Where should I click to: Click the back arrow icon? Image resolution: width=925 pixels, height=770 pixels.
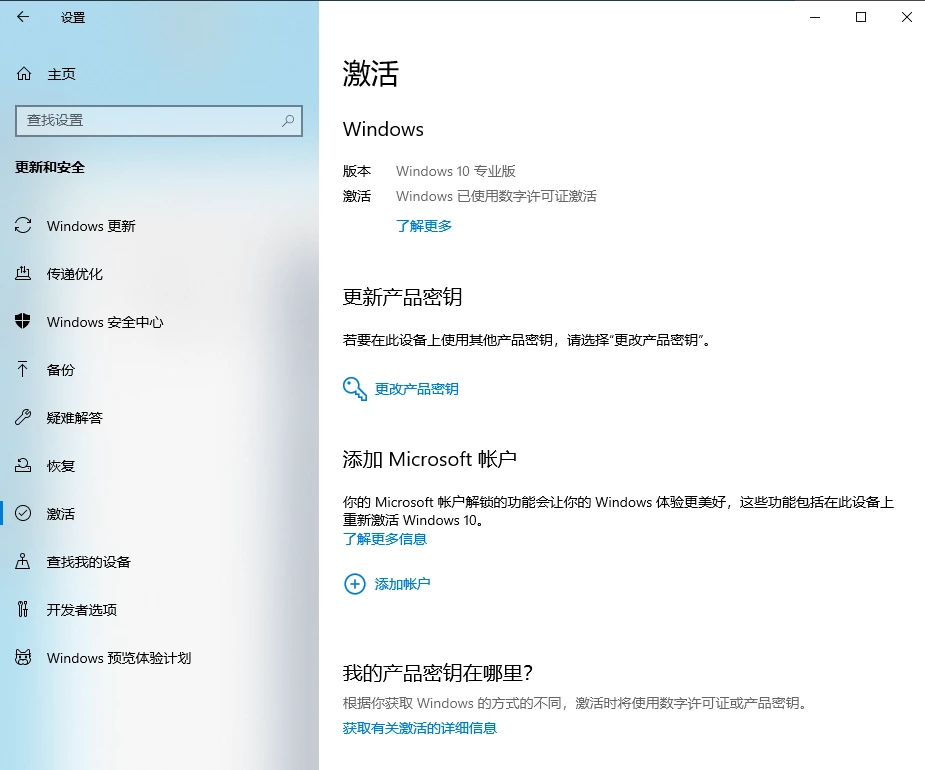pyautogui.click(x=23, y=17)
